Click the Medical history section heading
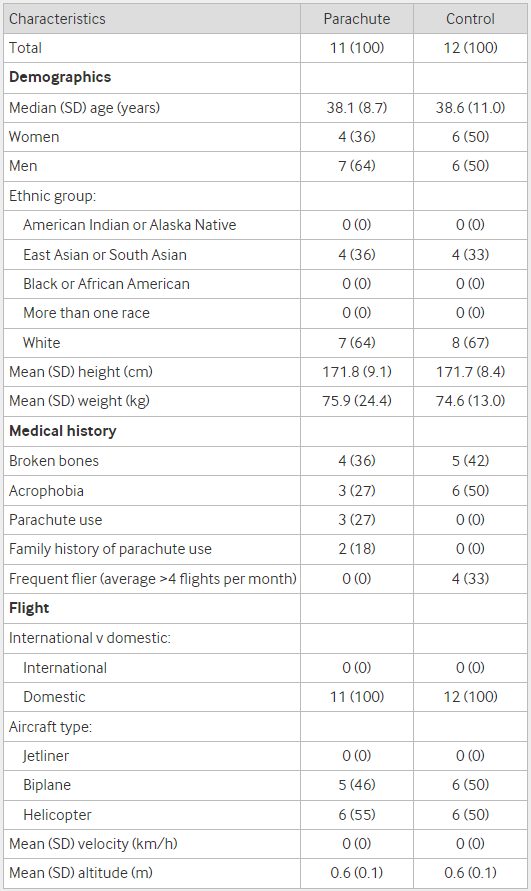Image resolution: width=531 pixels, height=891 pixels. (x=63, y=431)
